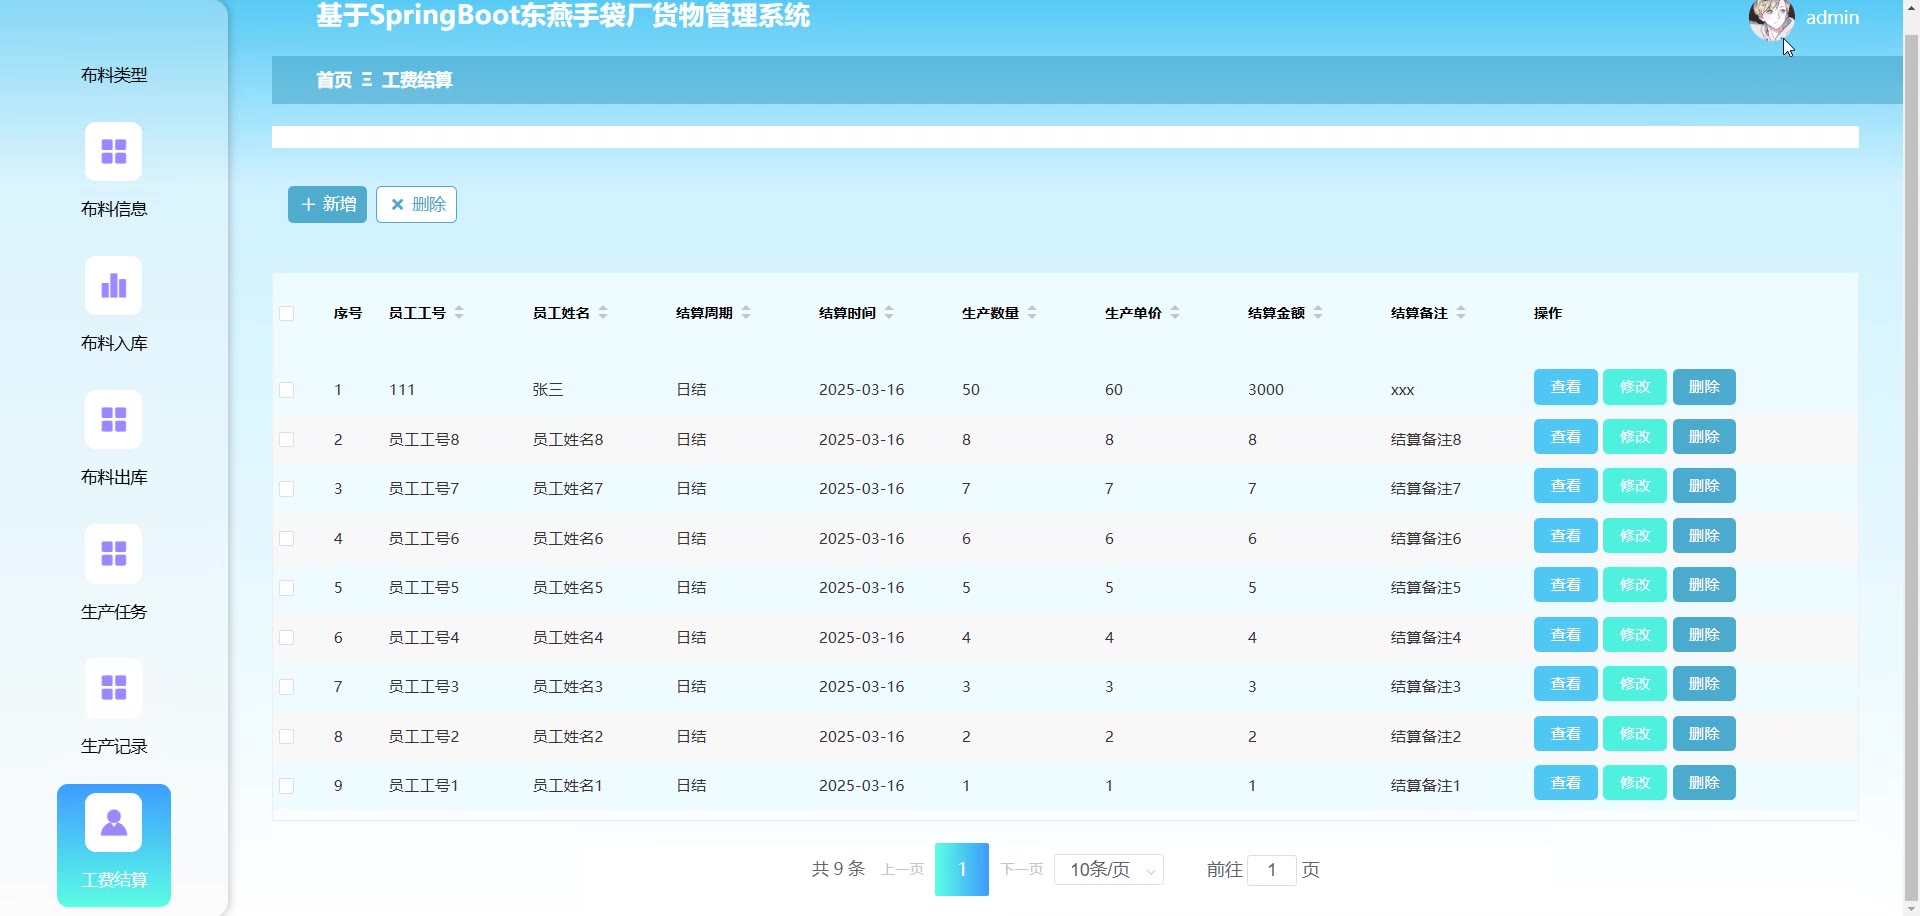Toggle the select-all header checkbox
1920x916 pixels.
pyautogui.click(x=287, y=313)
